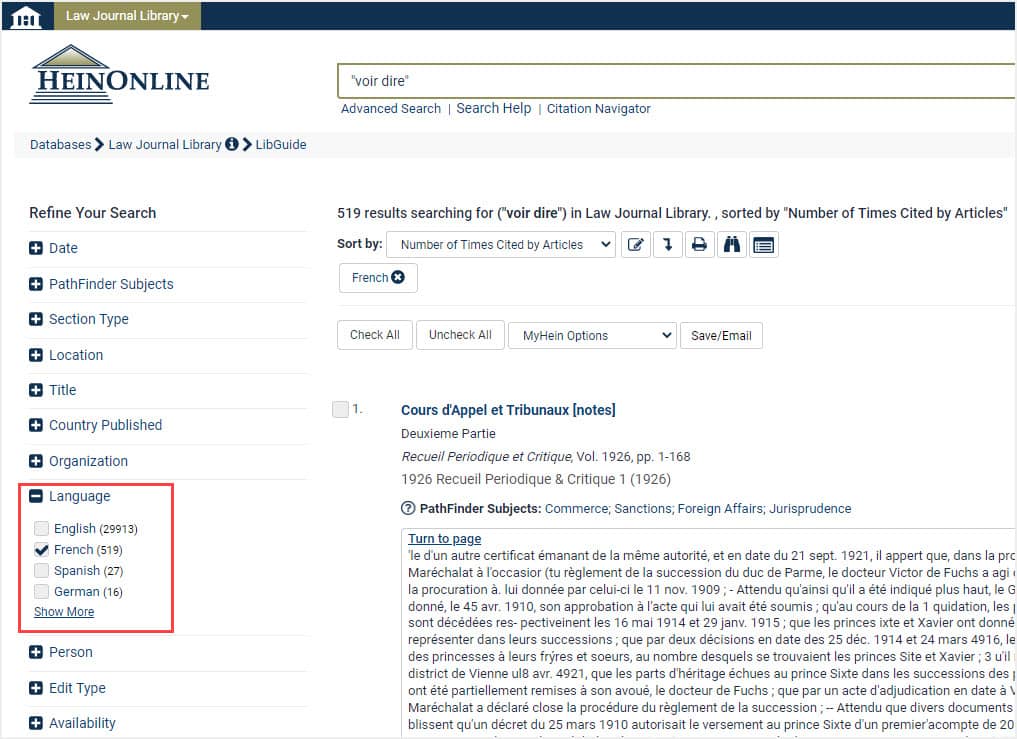The image size is (1017, 739).
Task: Click the Turn to page link
Action: click(445, 539)
